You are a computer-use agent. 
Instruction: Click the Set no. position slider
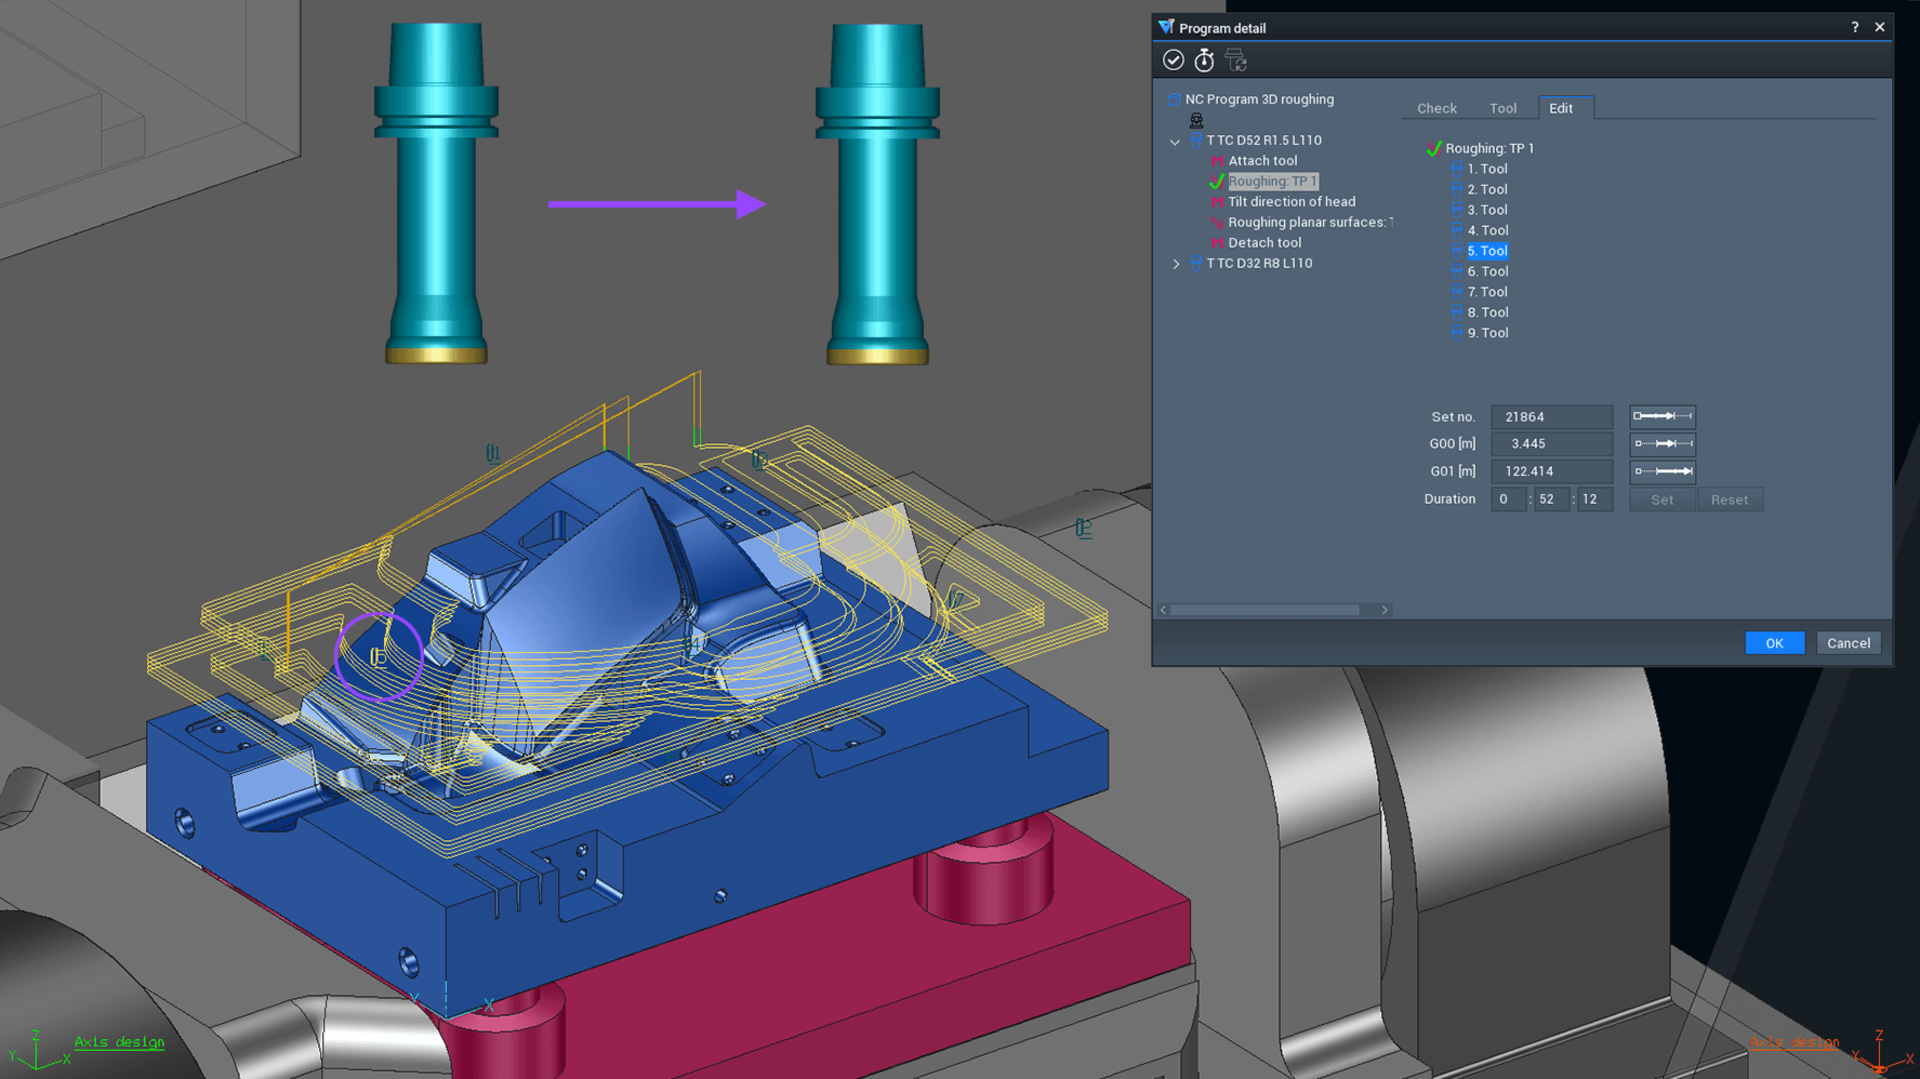[1662, 416]
